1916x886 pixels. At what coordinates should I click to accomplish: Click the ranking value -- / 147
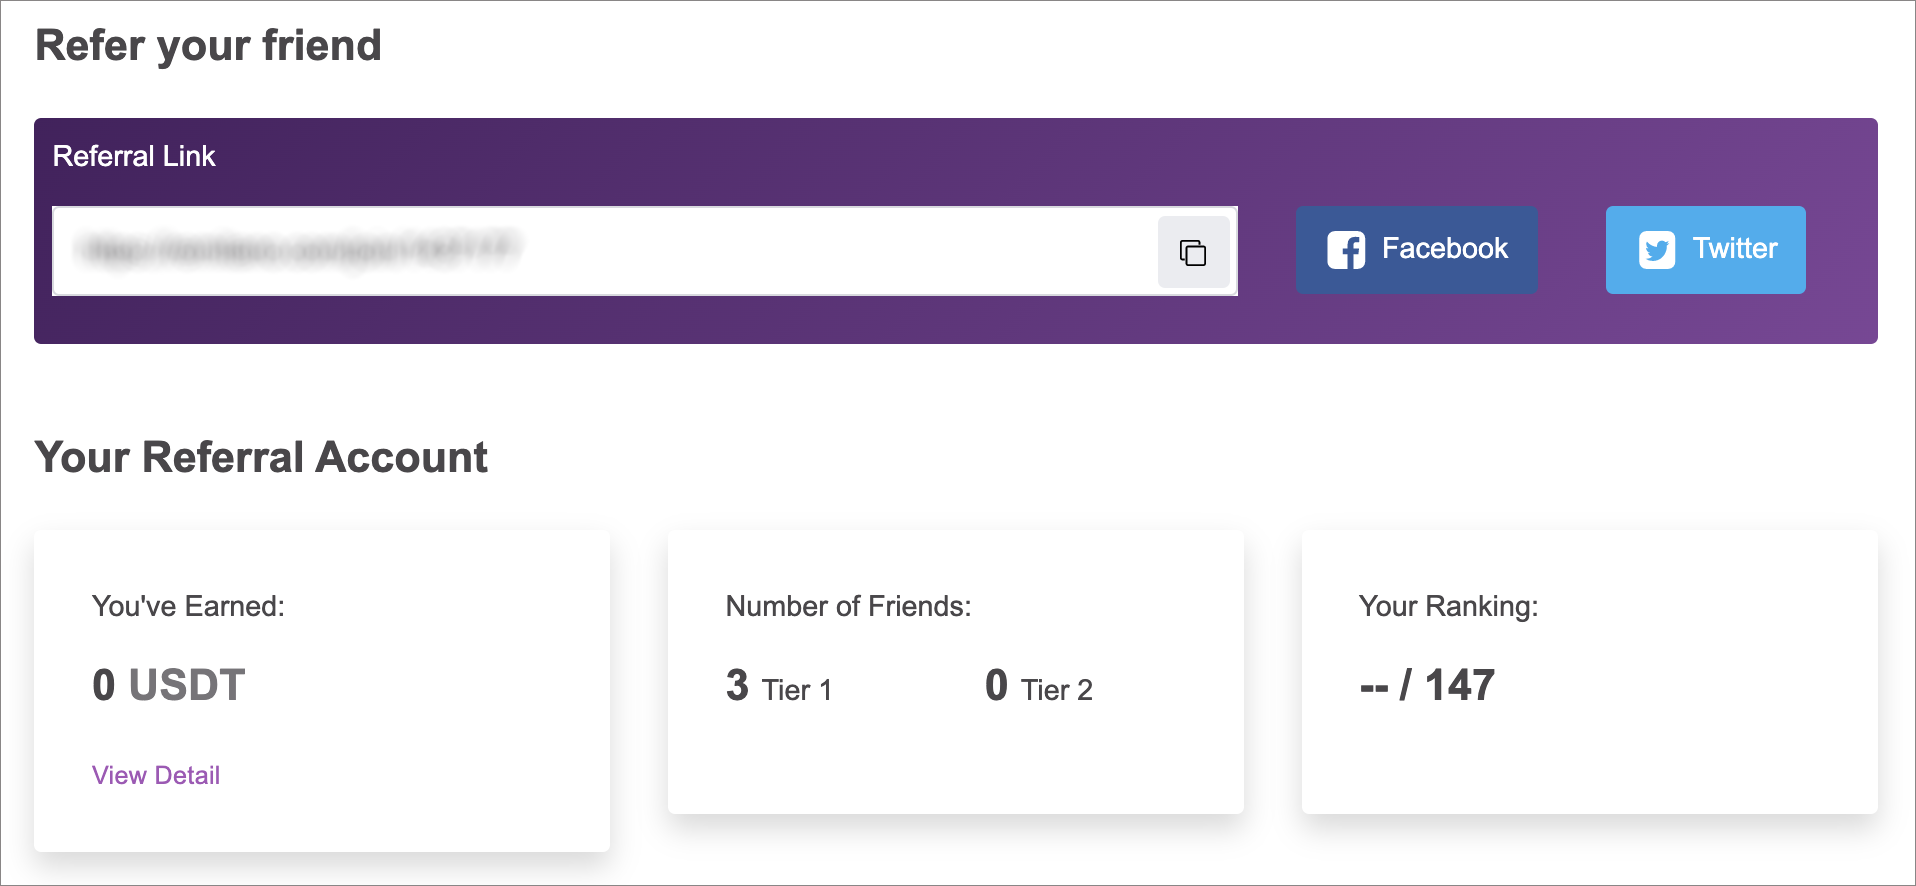1425,685
